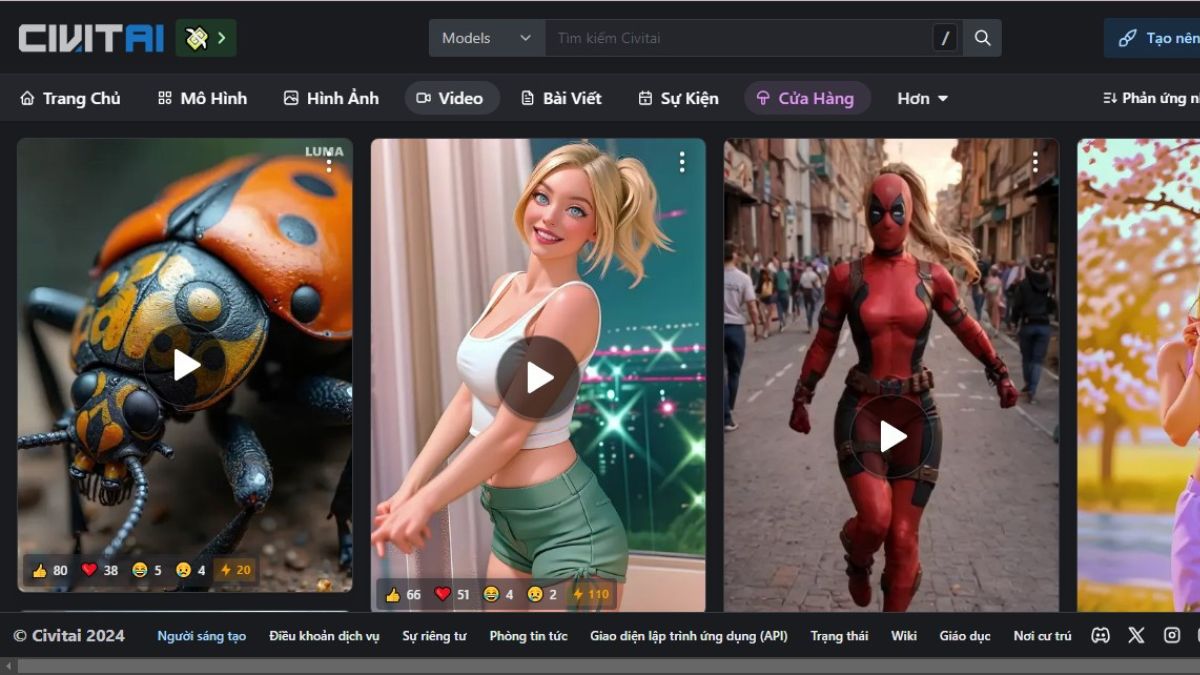Click the Civitai logo

tap(91, 38)
